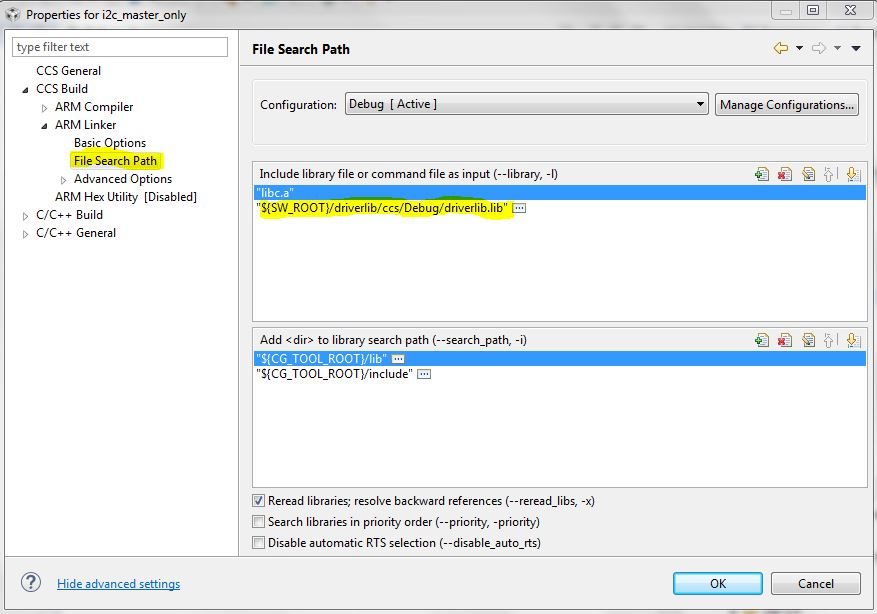Expand the C/C++ Build node
Viewport: 877px width, 614px height.
[x=25, y=216]
